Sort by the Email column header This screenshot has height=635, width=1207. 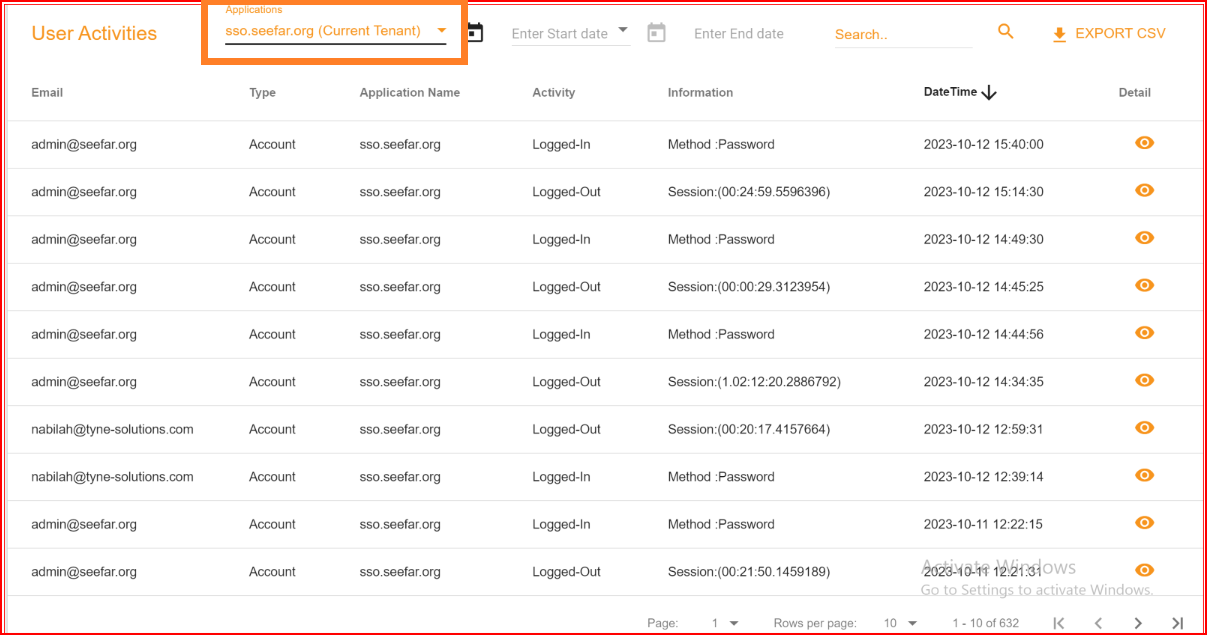point(47,93)
